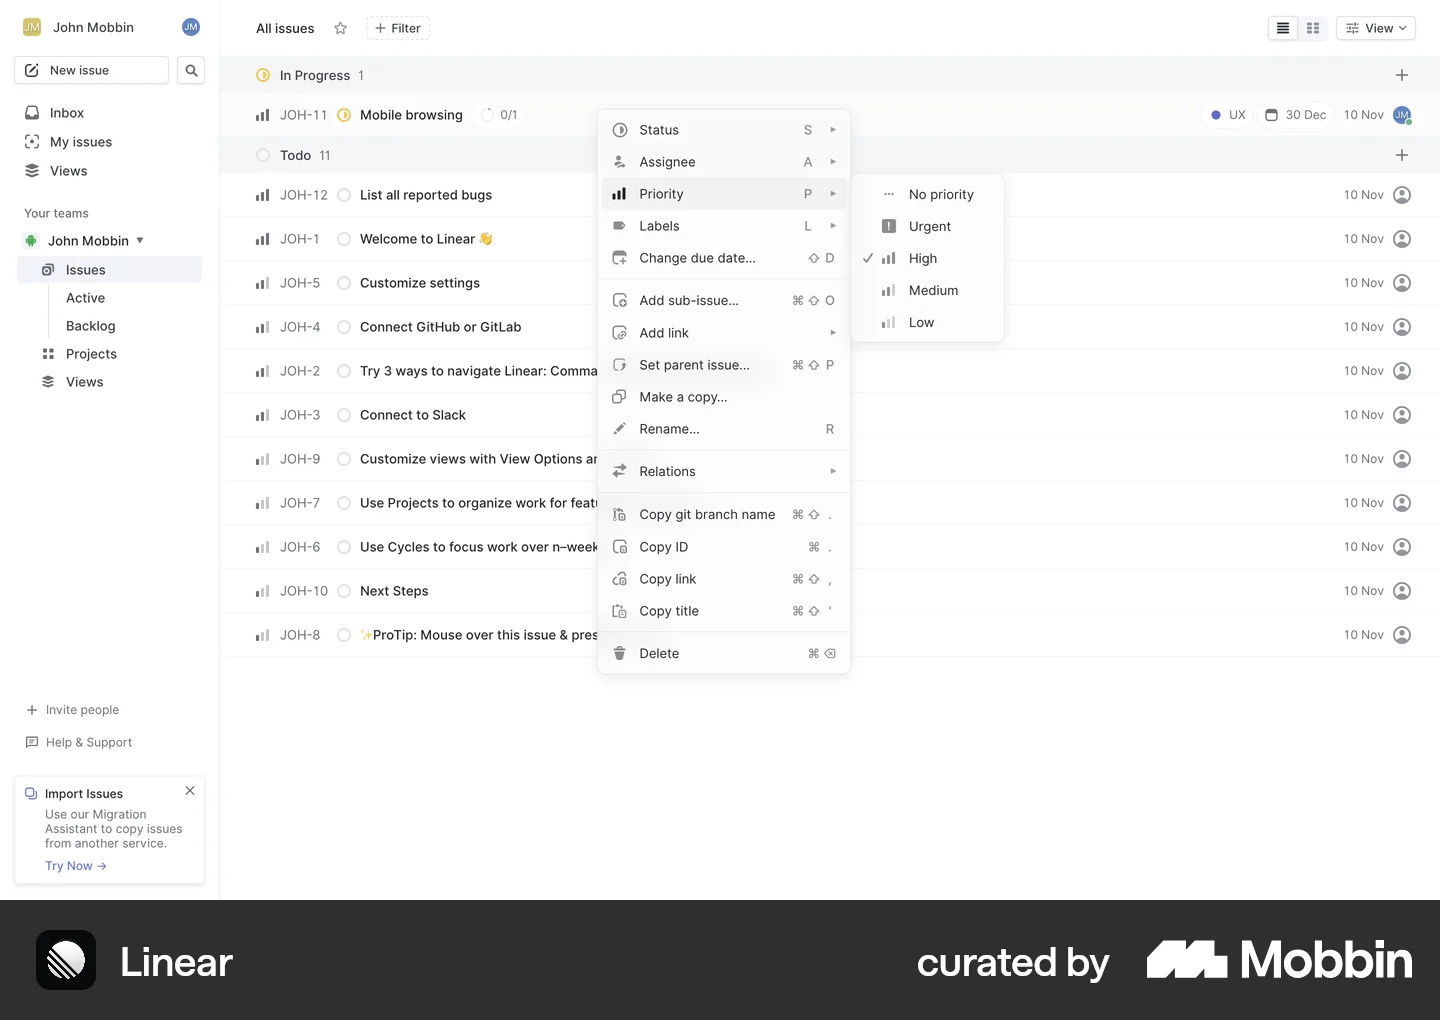
Task: Click the Delete trash entry
Action: [x=724, y=653]
